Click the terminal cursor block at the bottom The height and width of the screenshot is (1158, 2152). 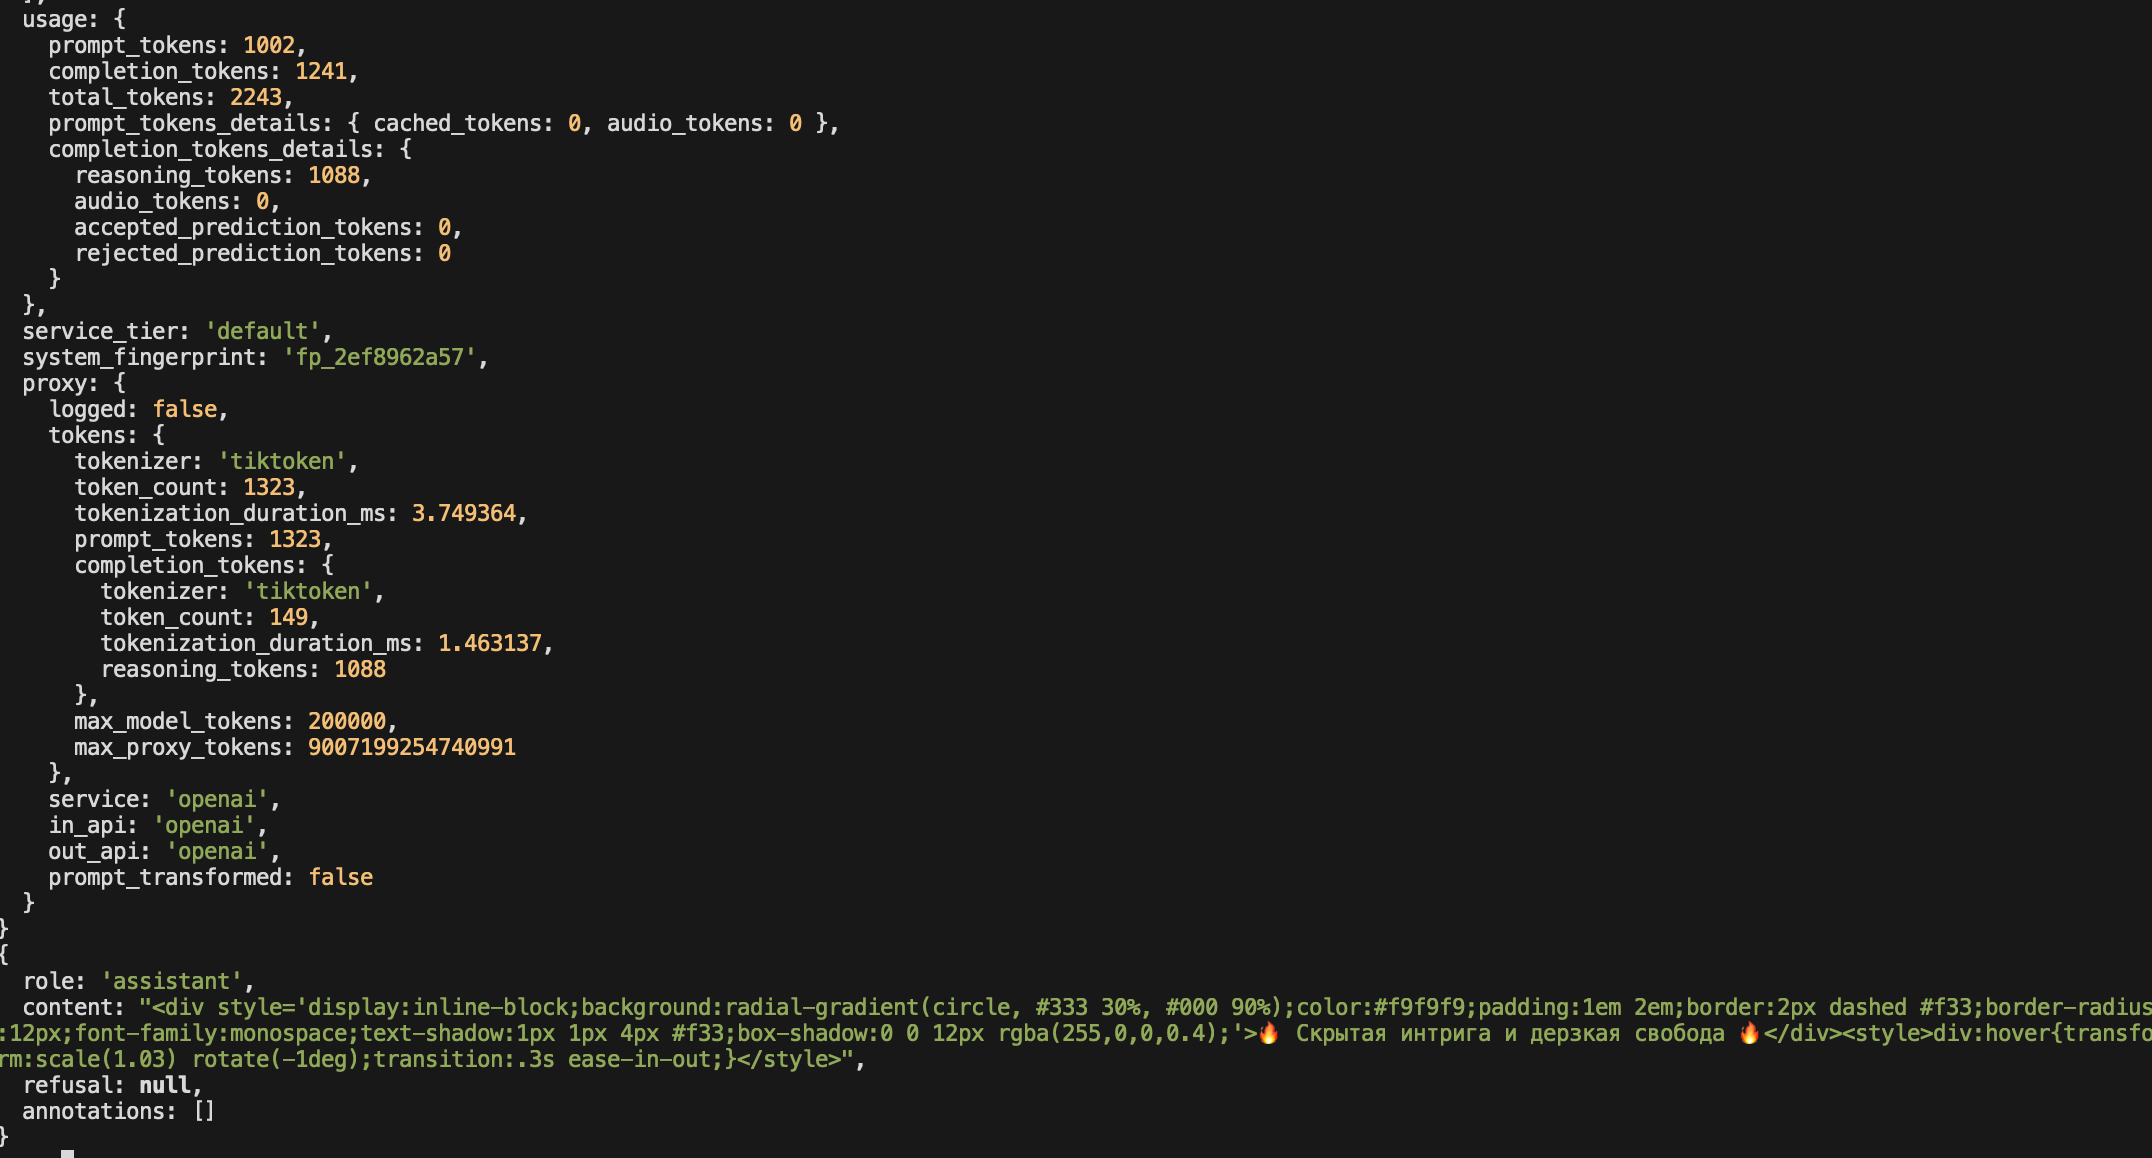67,1153
